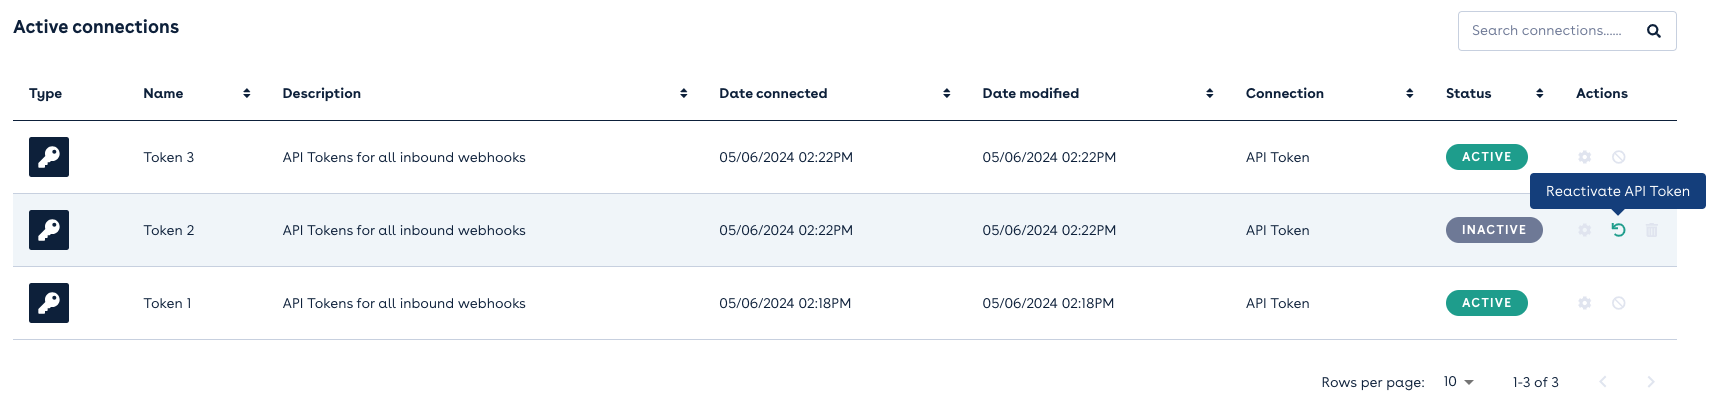Screen dimensions: 1725x411
Task: Delete Token 2 using the trash icon
Action: [1652, 230]
